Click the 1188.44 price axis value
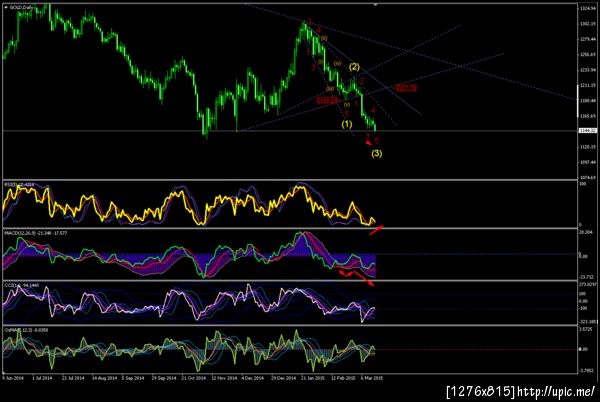Image resolution: width=600 pixels, height=402 pixels. coord(588,101)
